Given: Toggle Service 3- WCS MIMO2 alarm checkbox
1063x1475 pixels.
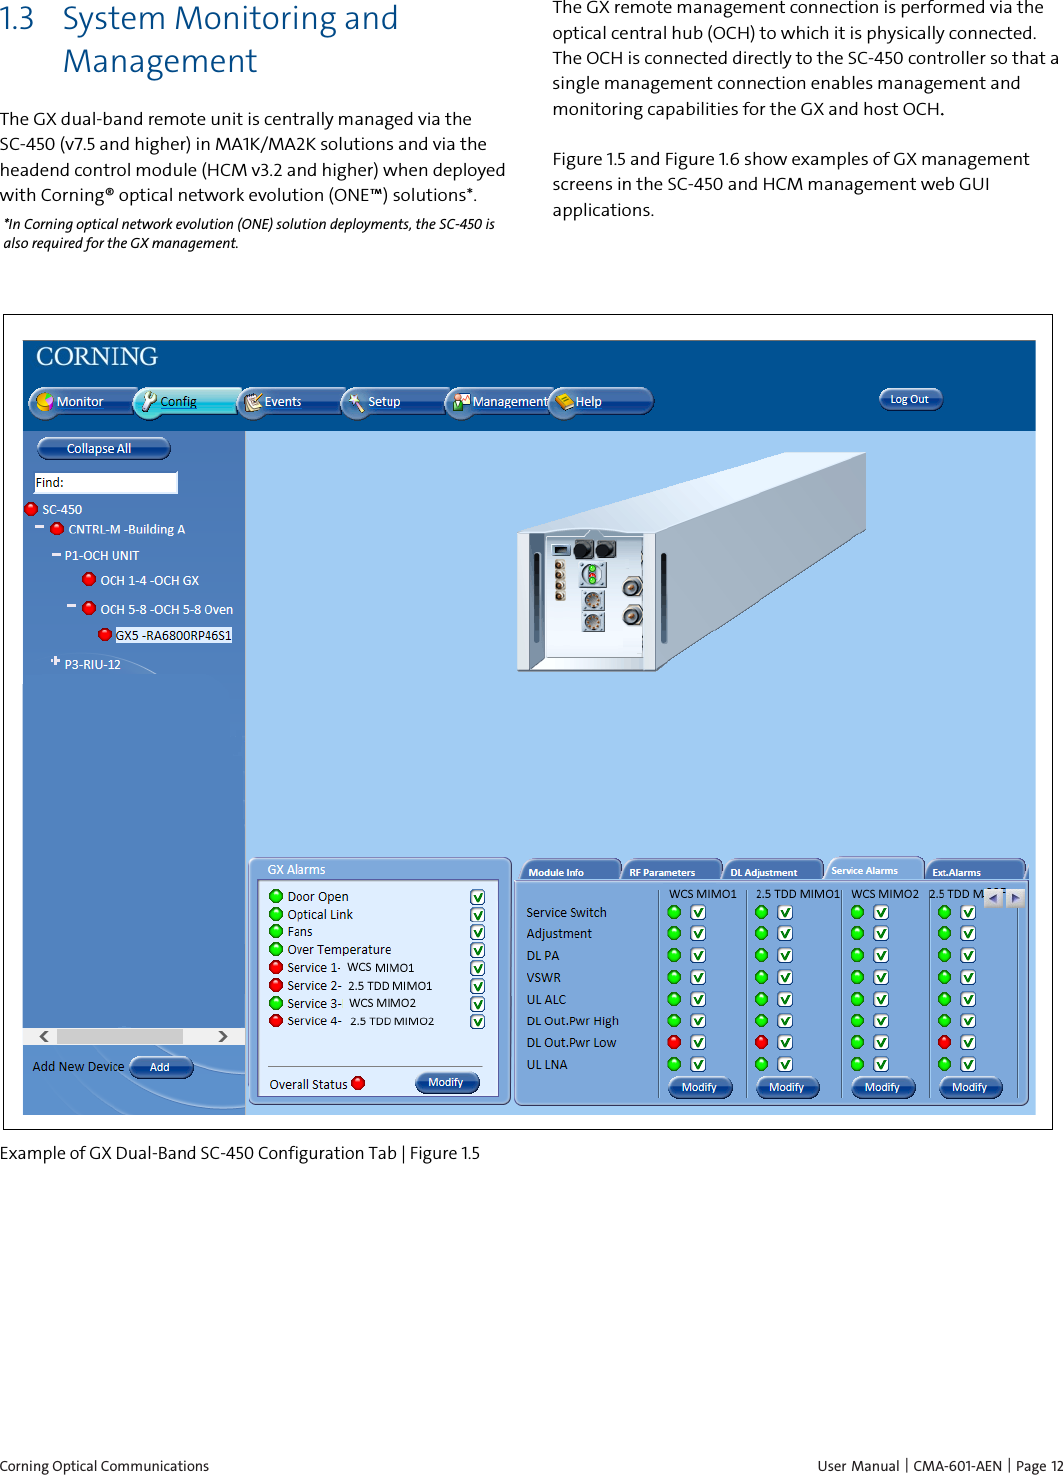Looking at the screenshot, I should 478,1004.
